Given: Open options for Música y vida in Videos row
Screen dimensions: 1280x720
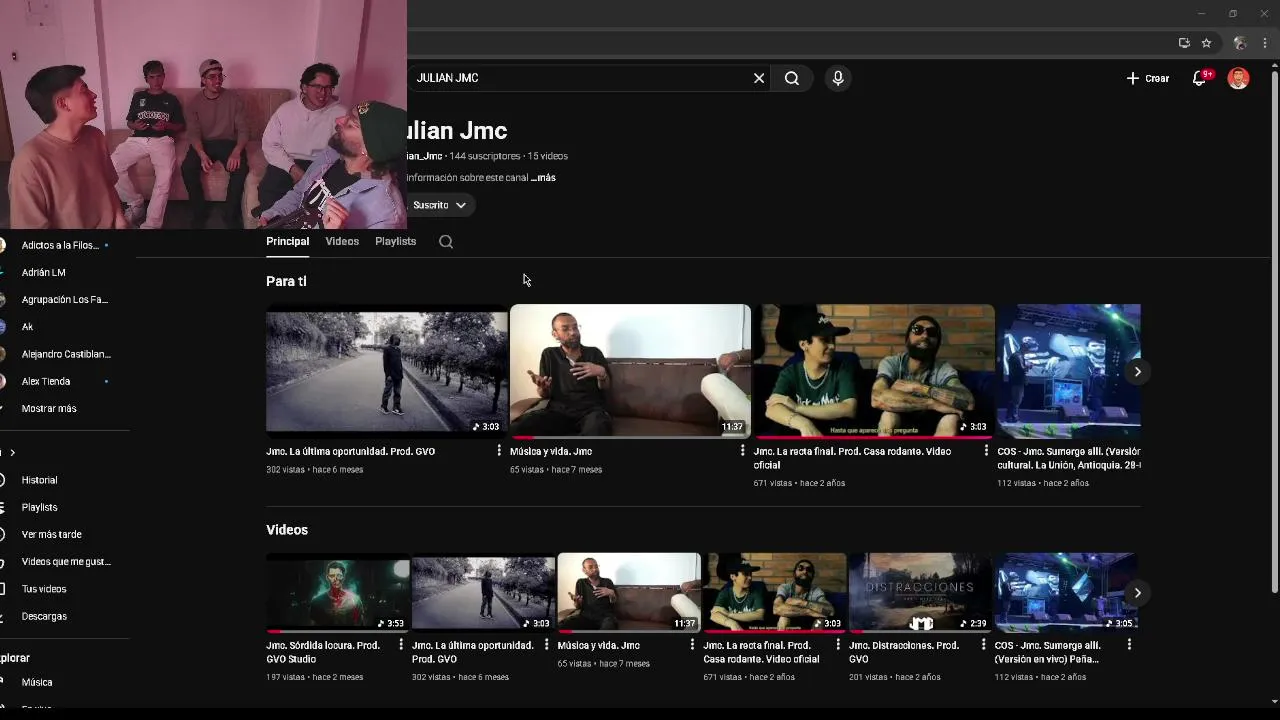Looking at the screenshot, I should (692, 645).
